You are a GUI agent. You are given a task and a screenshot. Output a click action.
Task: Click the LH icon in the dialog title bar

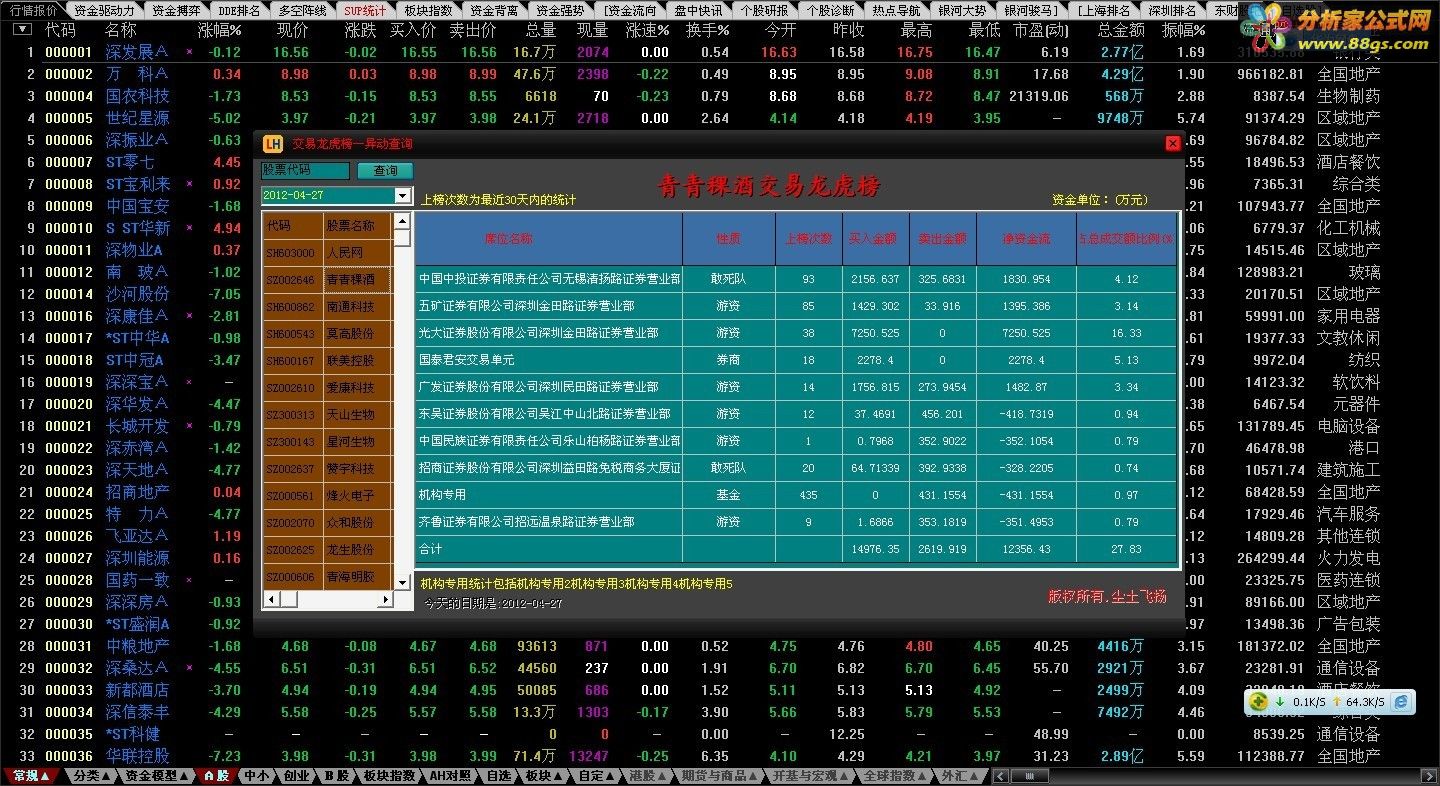pyautogui.click(x=271, y=144)
